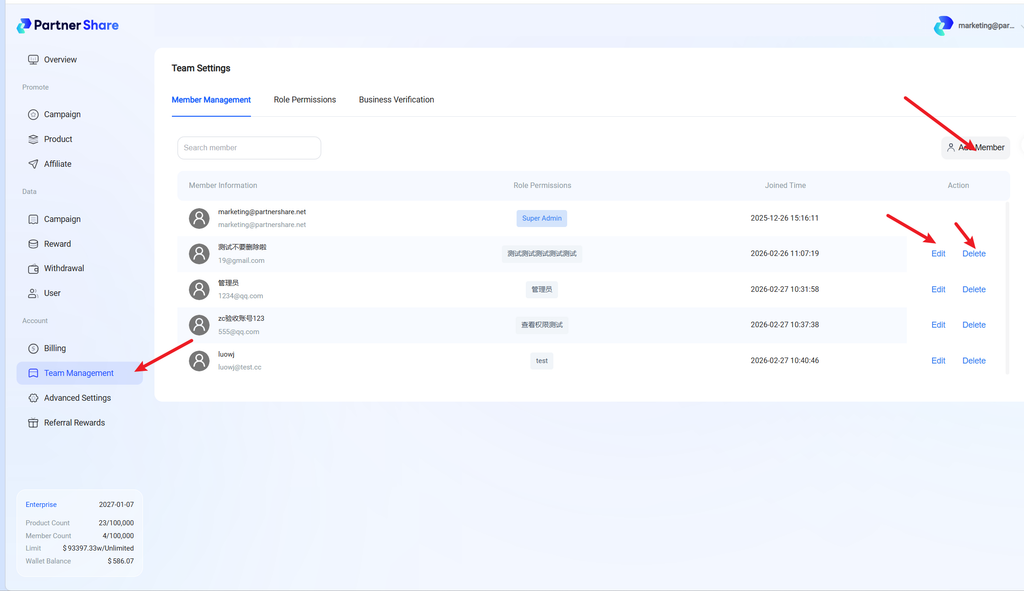The image size is (1024, 591).
Task: Delete the 1234@qq.com member
Action: pos(974,289)
